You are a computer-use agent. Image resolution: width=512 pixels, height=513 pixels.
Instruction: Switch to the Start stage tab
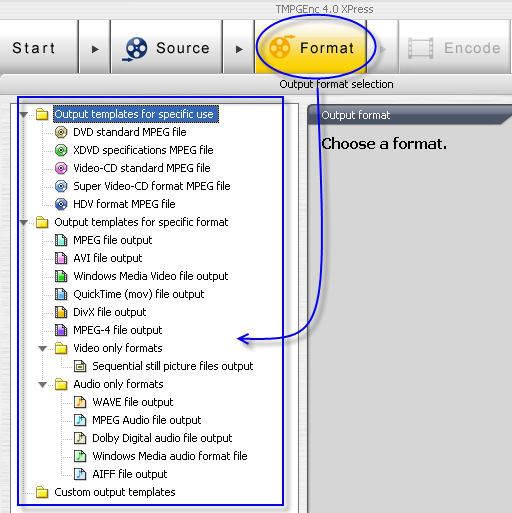[x=39, y=47]
